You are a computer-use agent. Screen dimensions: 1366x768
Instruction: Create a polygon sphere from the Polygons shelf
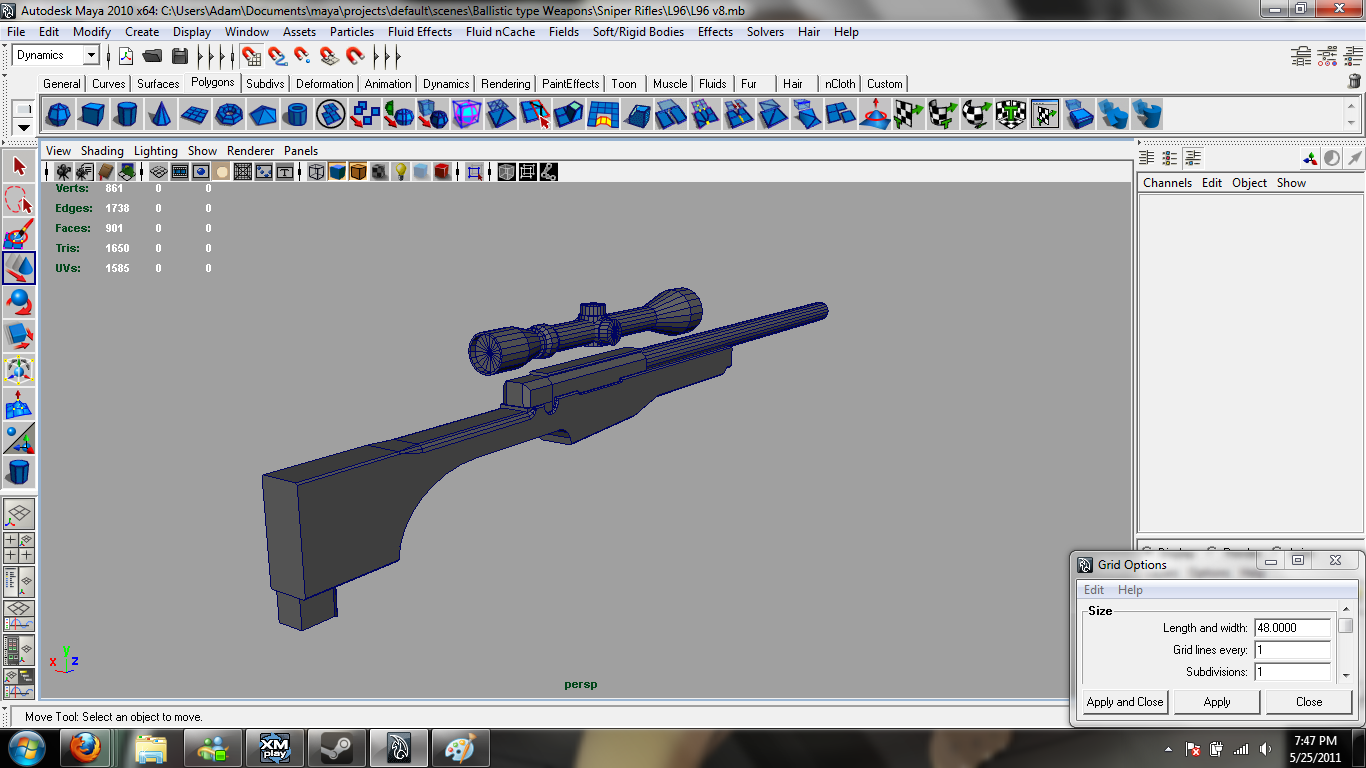click(x=58, y=114)
